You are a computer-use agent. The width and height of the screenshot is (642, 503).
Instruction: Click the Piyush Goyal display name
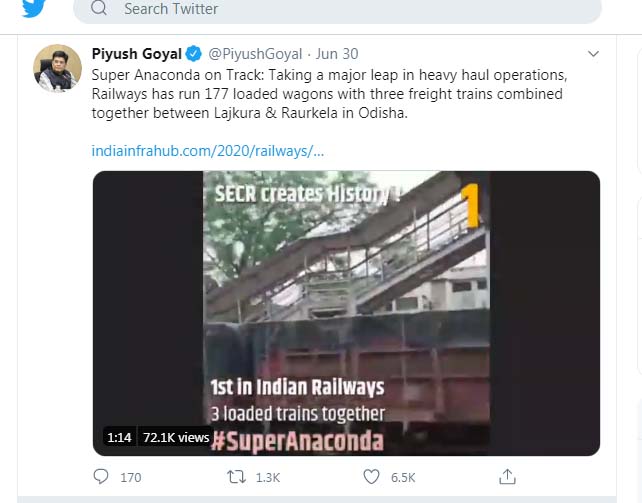click(x=136, y=53)
